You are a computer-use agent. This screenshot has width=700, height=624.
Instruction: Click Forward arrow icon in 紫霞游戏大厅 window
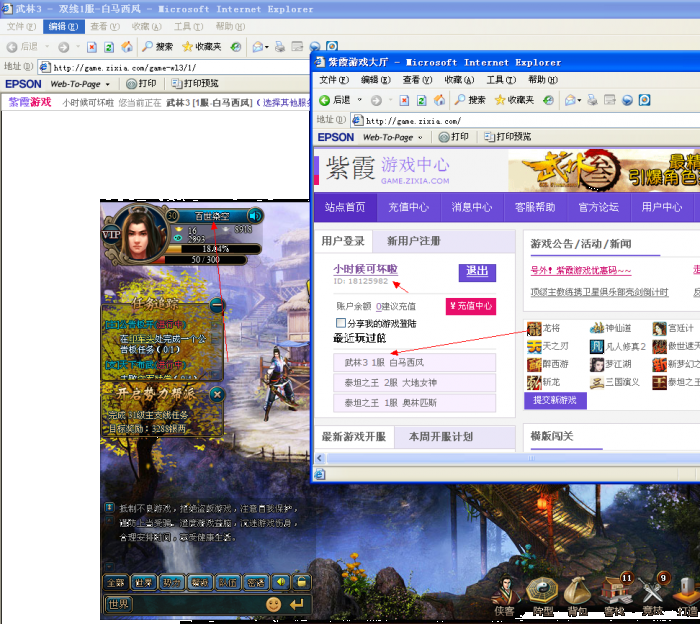376,100
